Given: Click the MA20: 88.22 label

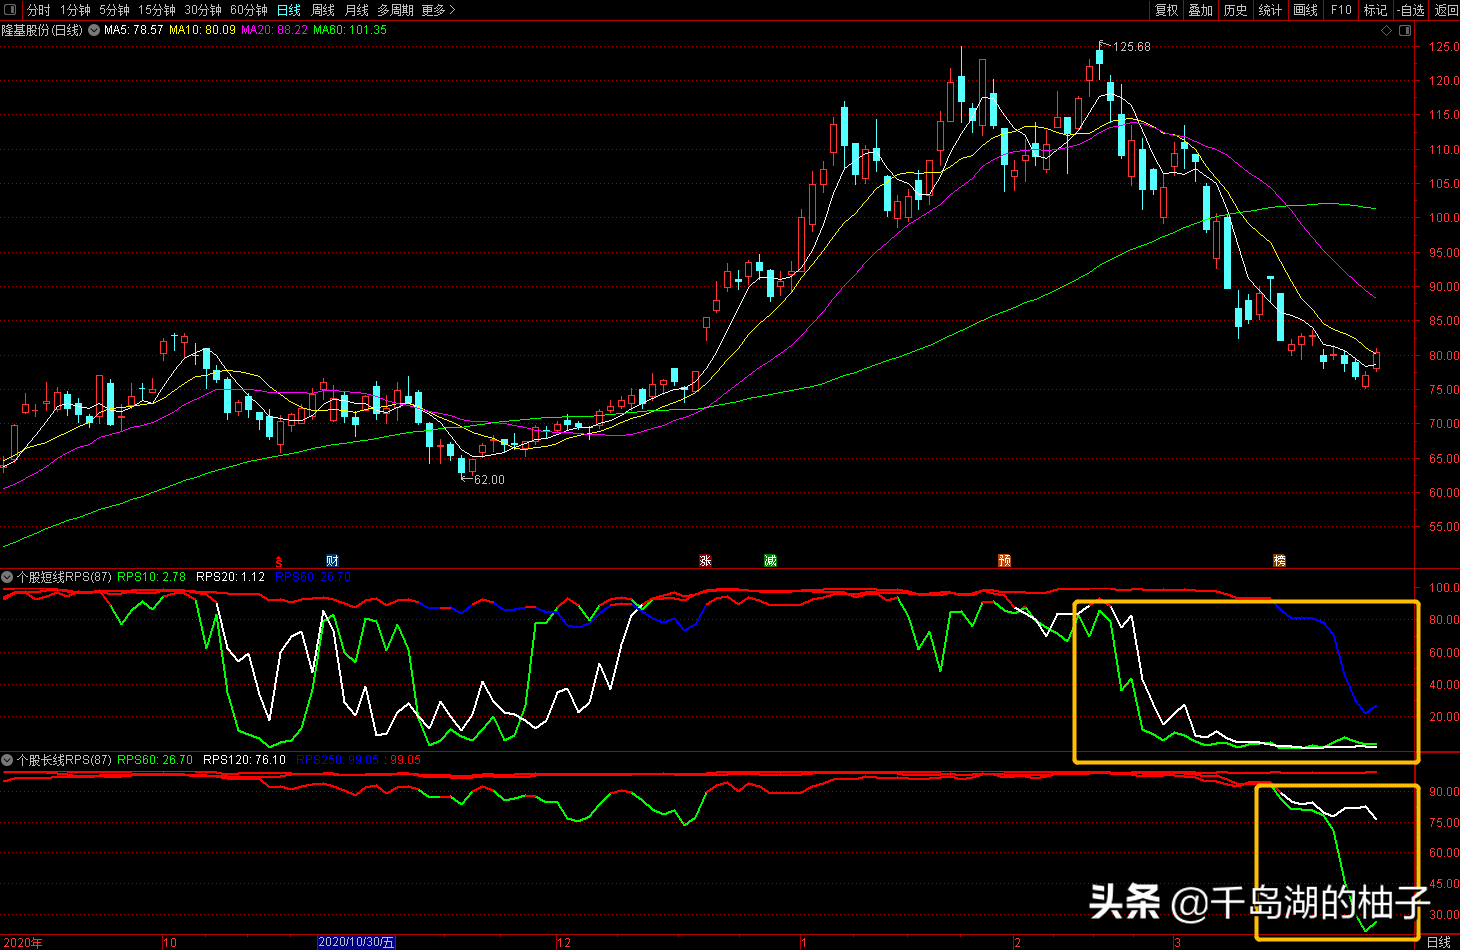Looking at the screenshot, I should (274, 30).
